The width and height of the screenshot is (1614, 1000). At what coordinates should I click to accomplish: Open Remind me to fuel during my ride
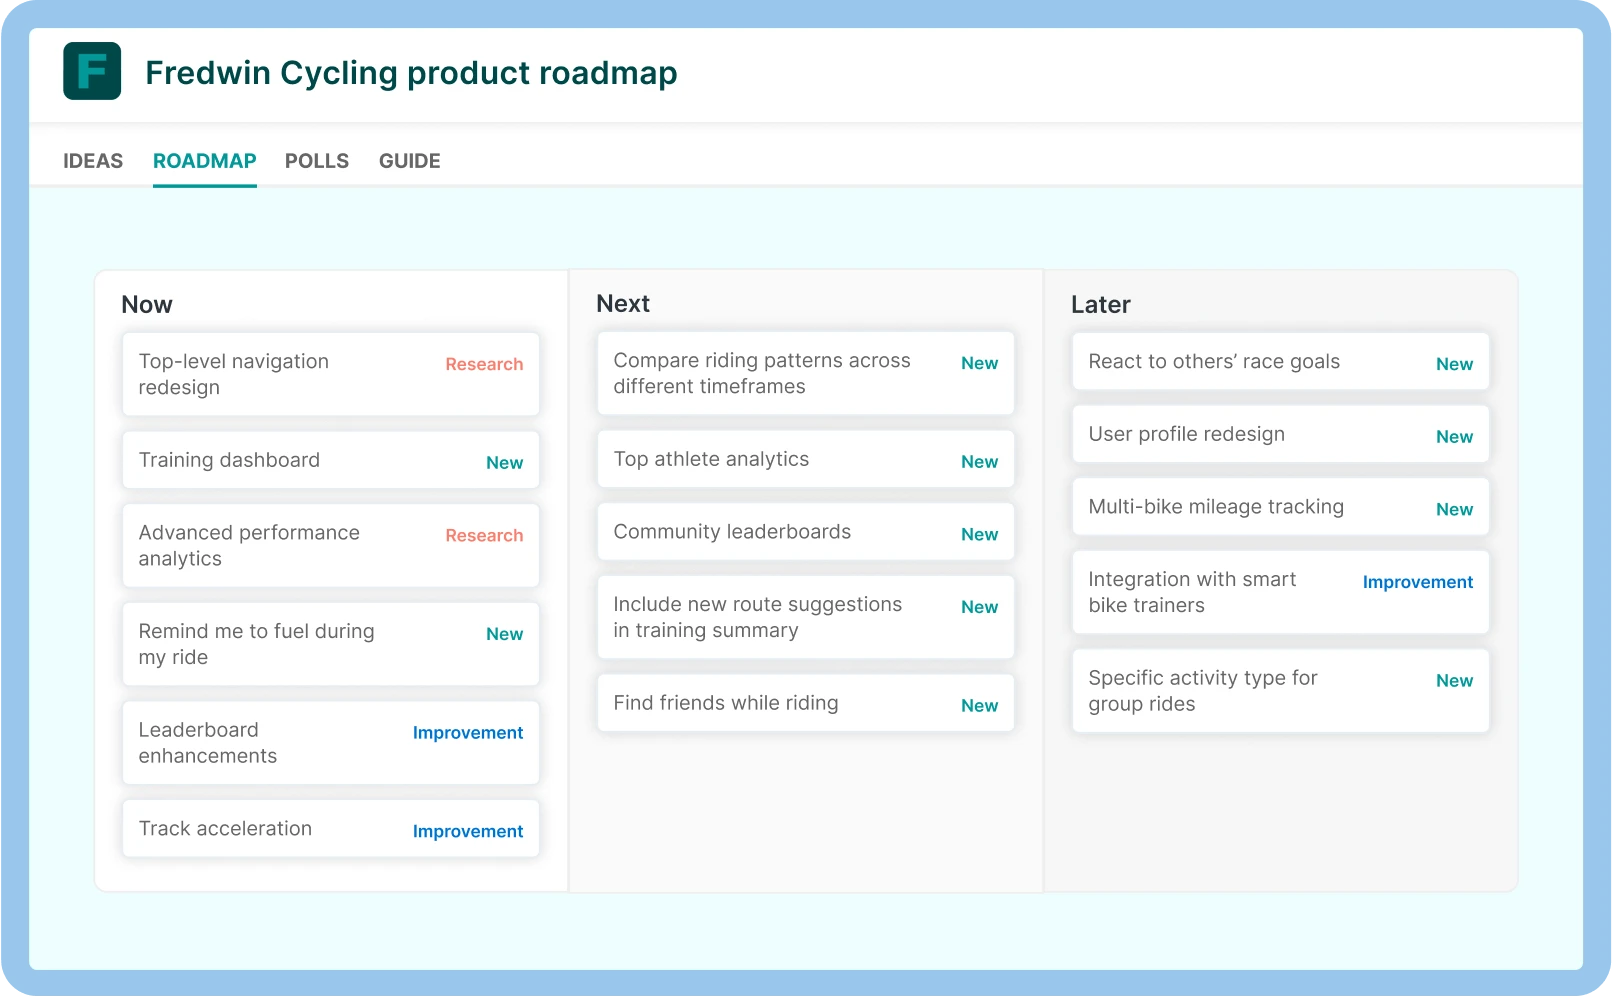coord(330,644)
